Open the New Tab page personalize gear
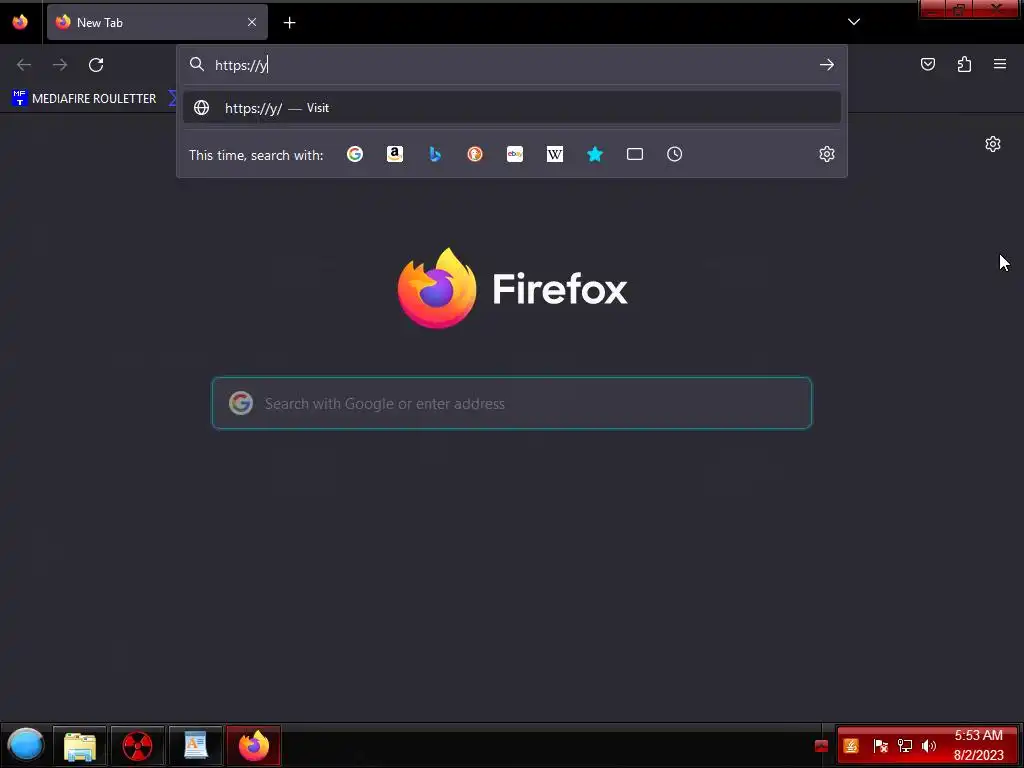This screenshot has width=1024, height=768. (993, 144)
